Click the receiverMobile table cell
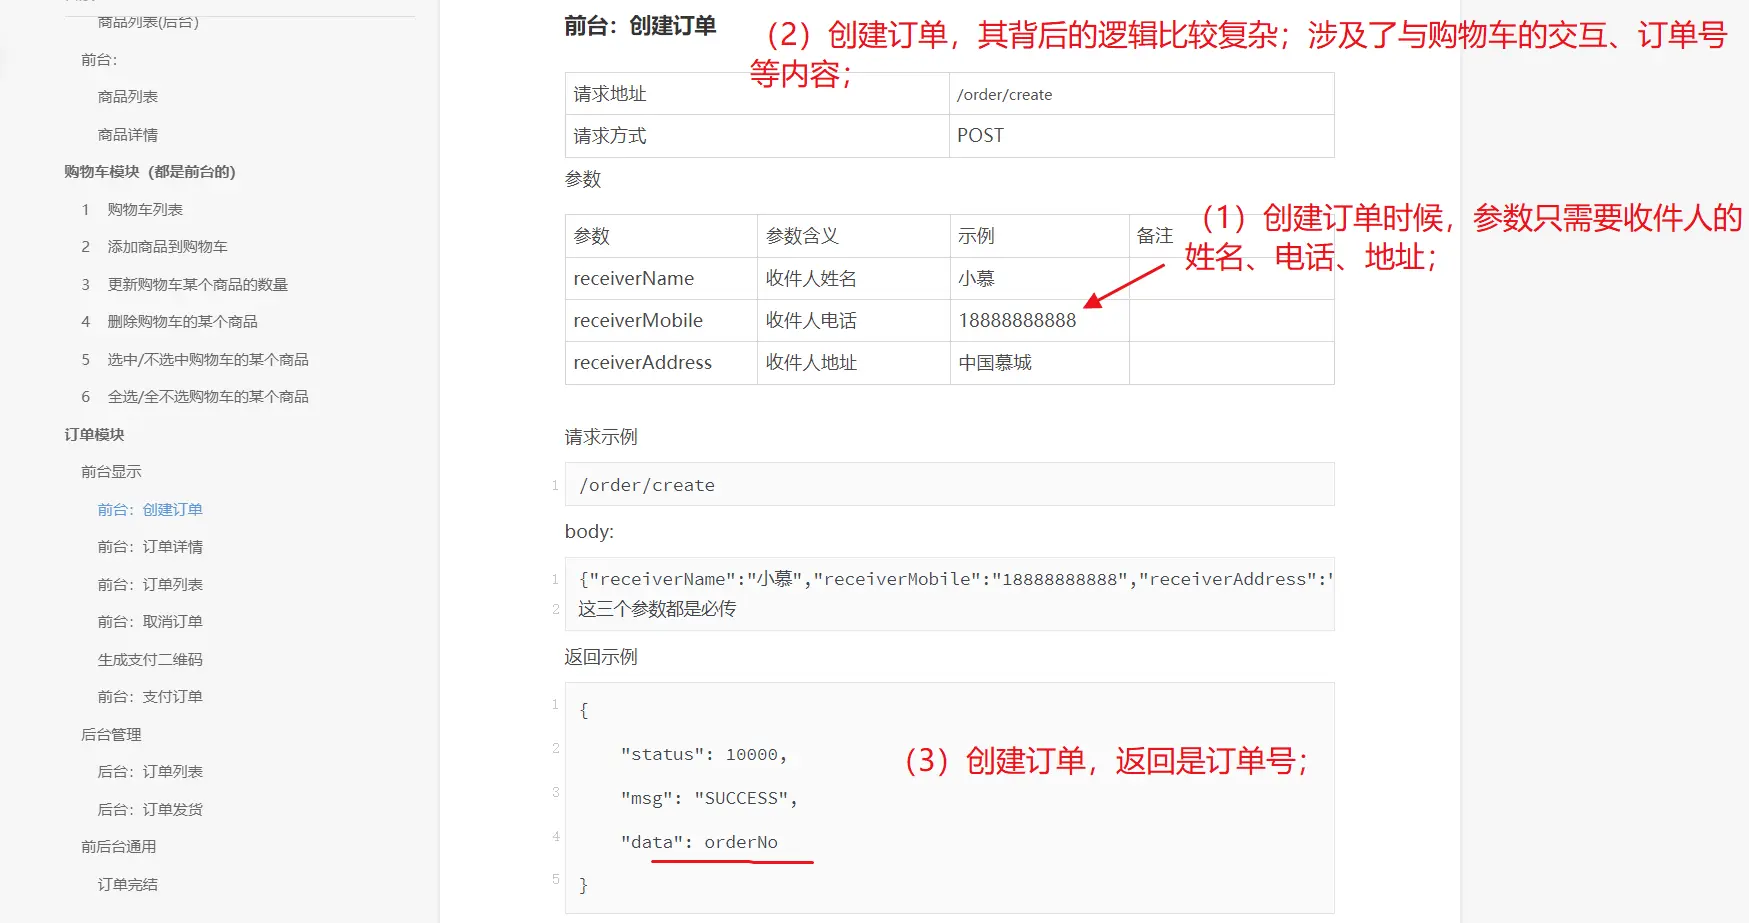 638,321
